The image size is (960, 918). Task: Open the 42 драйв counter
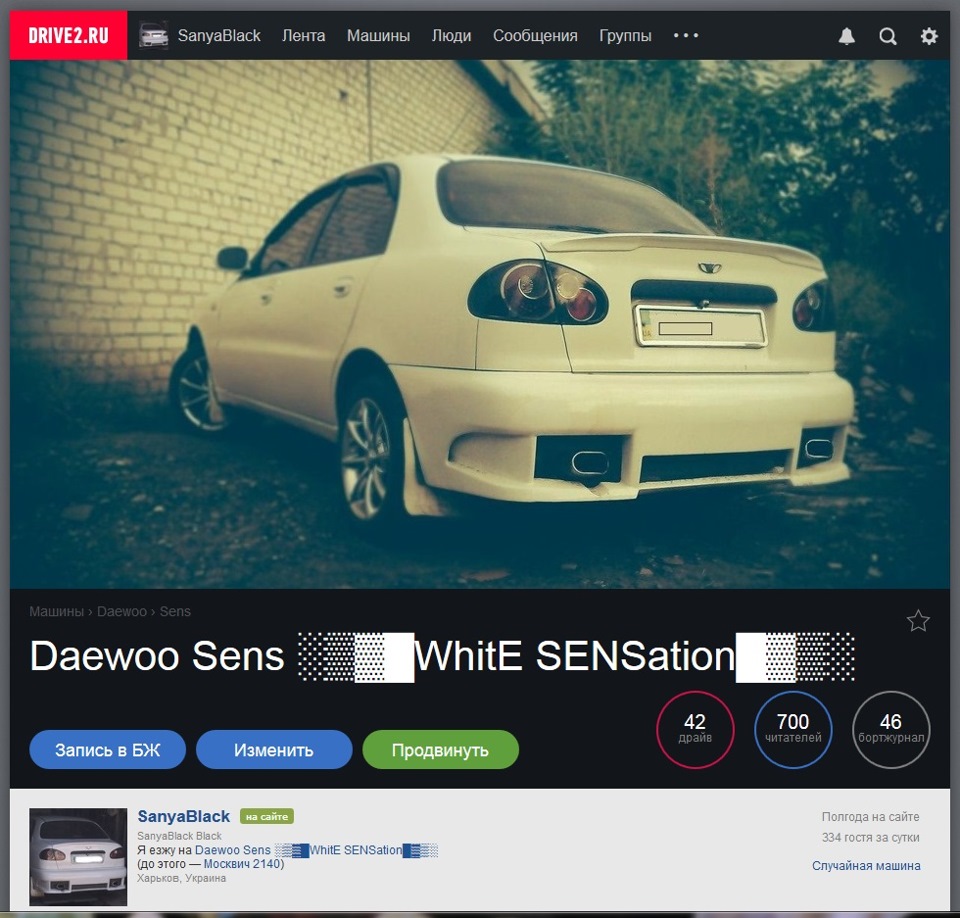tap(695, 729)
